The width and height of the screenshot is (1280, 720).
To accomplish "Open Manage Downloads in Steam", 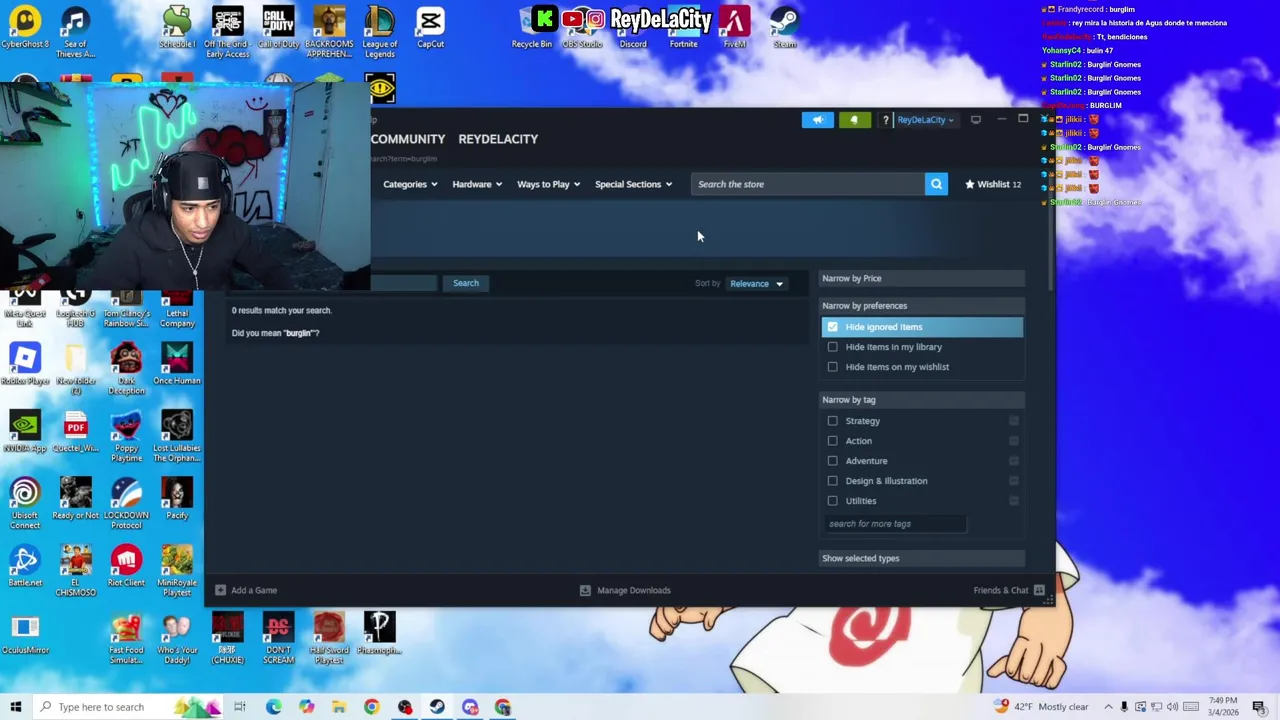I will (x=625, y=590).
